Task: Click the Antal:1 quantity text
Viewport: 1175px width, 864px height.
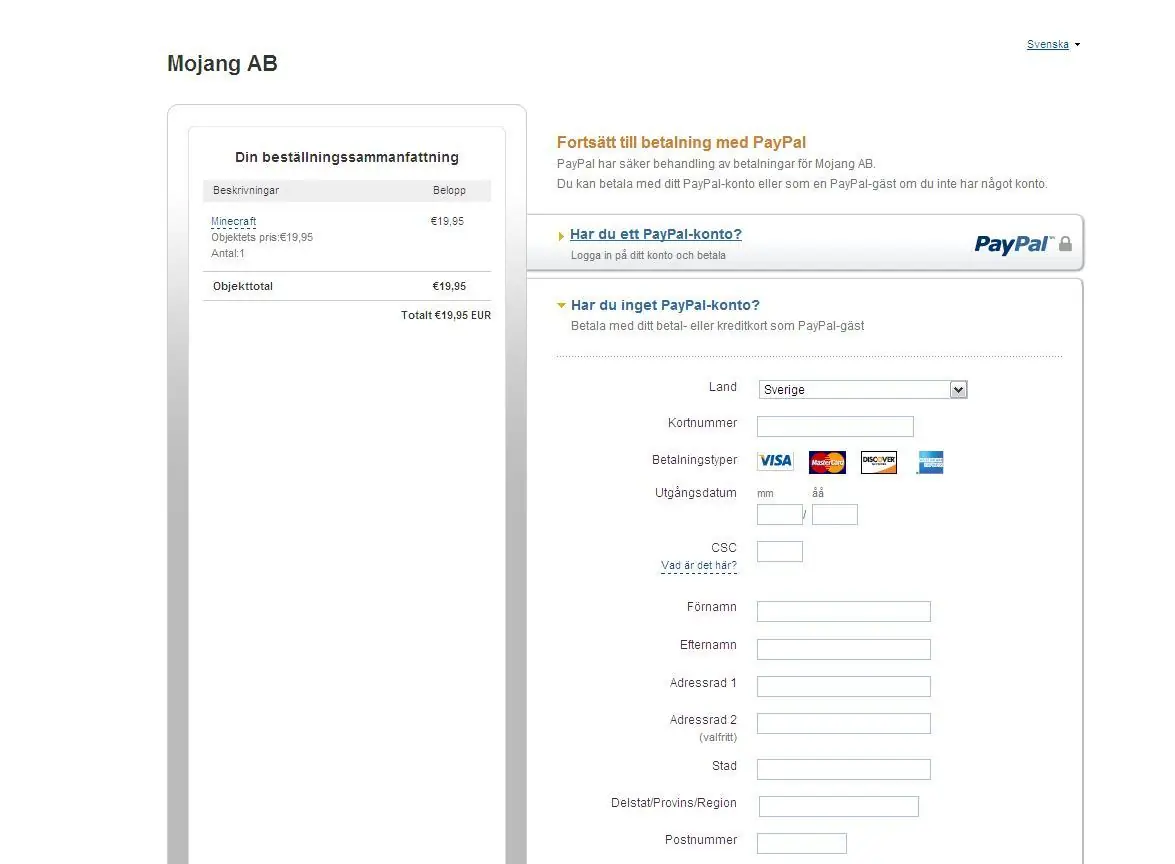Action: [x=228, y=253]
